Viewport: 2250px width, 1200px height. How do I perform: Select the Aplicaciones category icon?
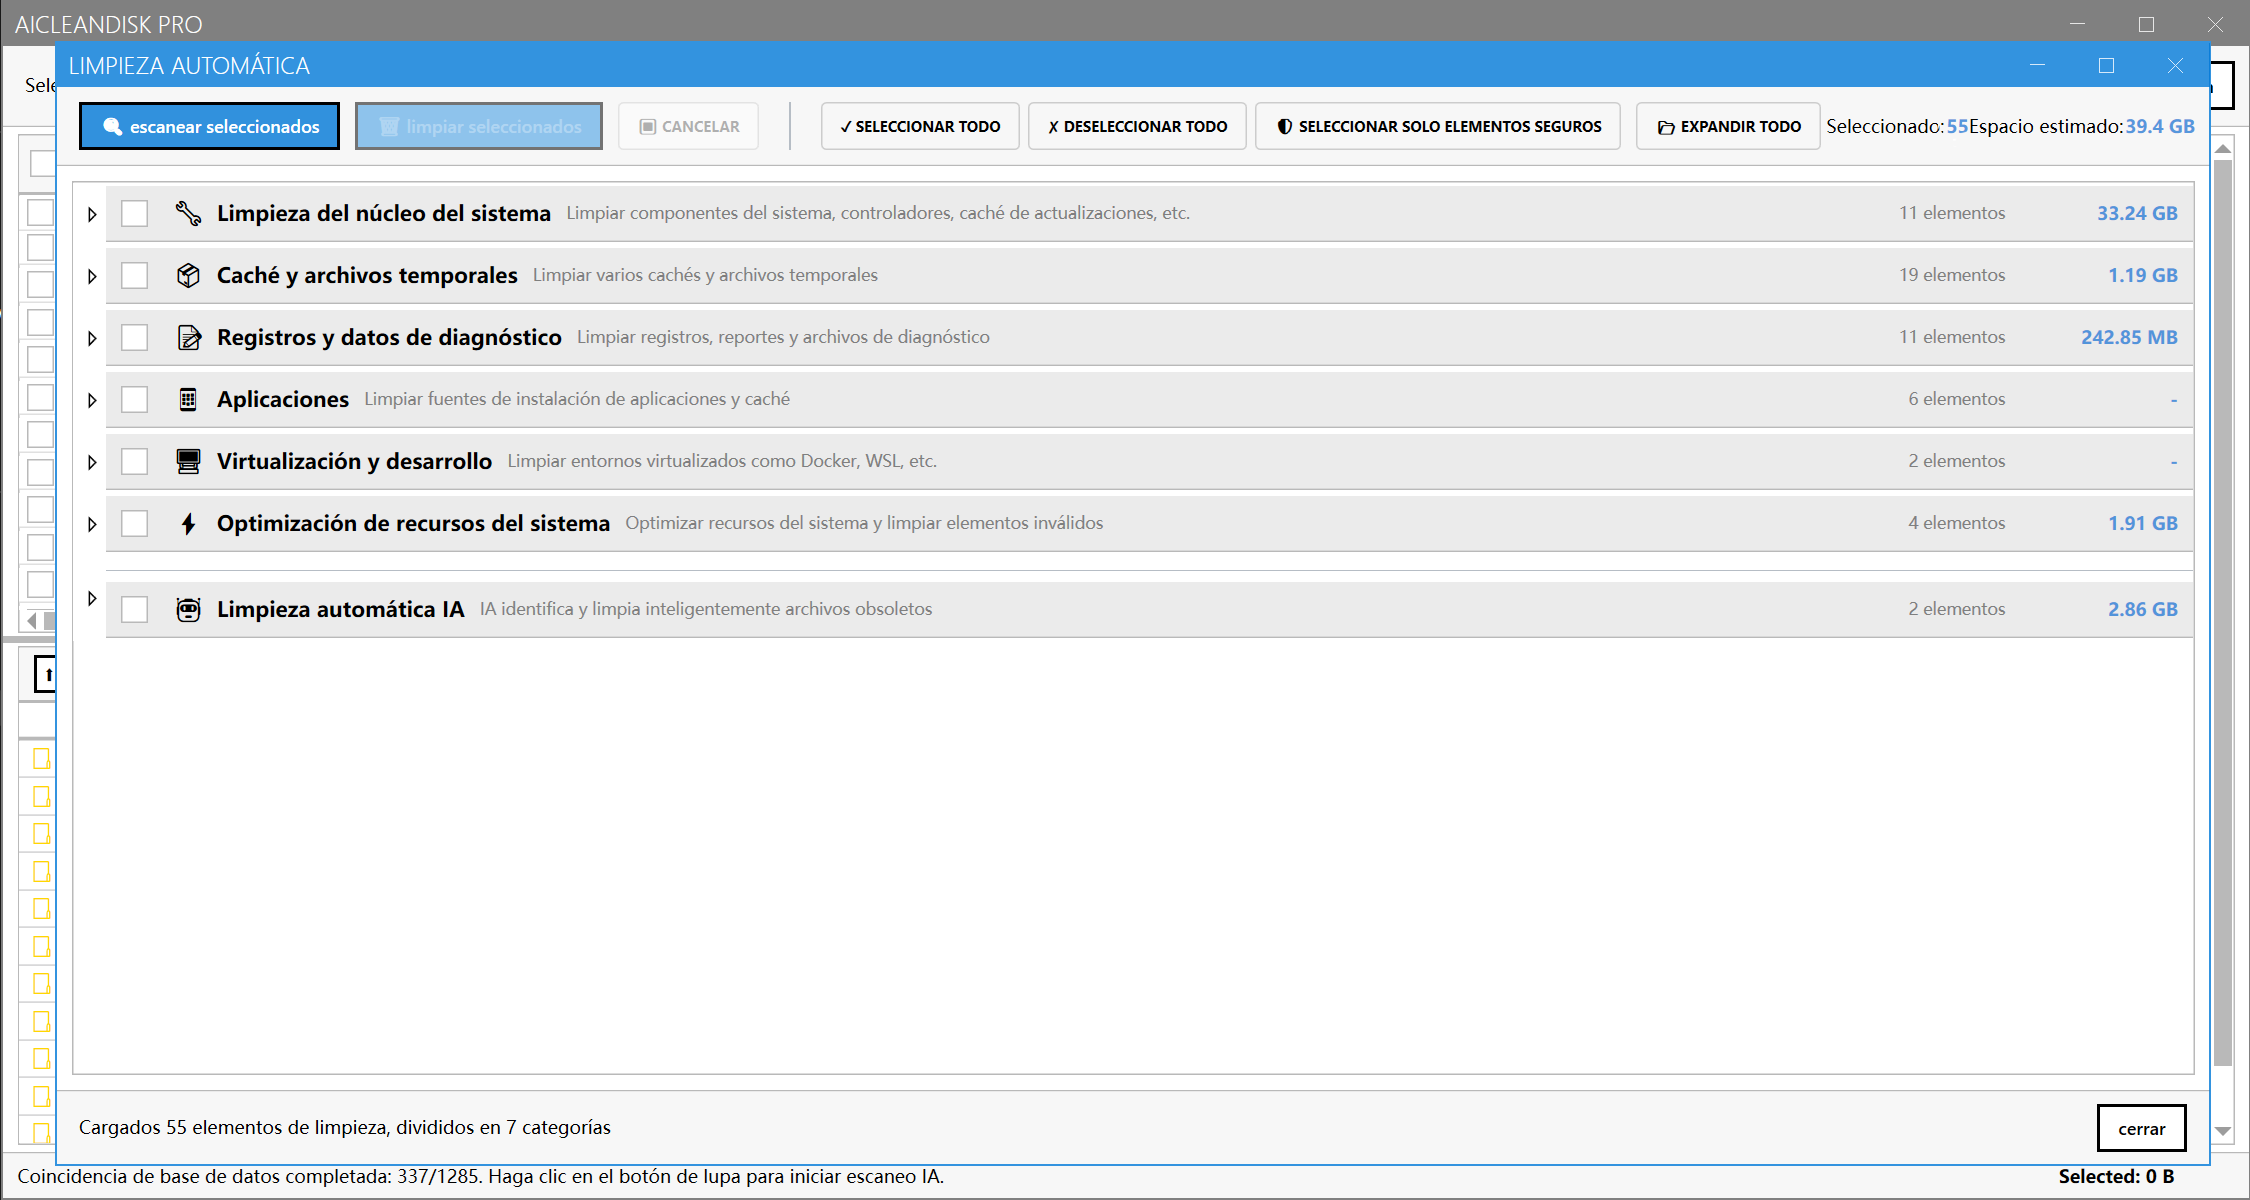pos(189,399)
